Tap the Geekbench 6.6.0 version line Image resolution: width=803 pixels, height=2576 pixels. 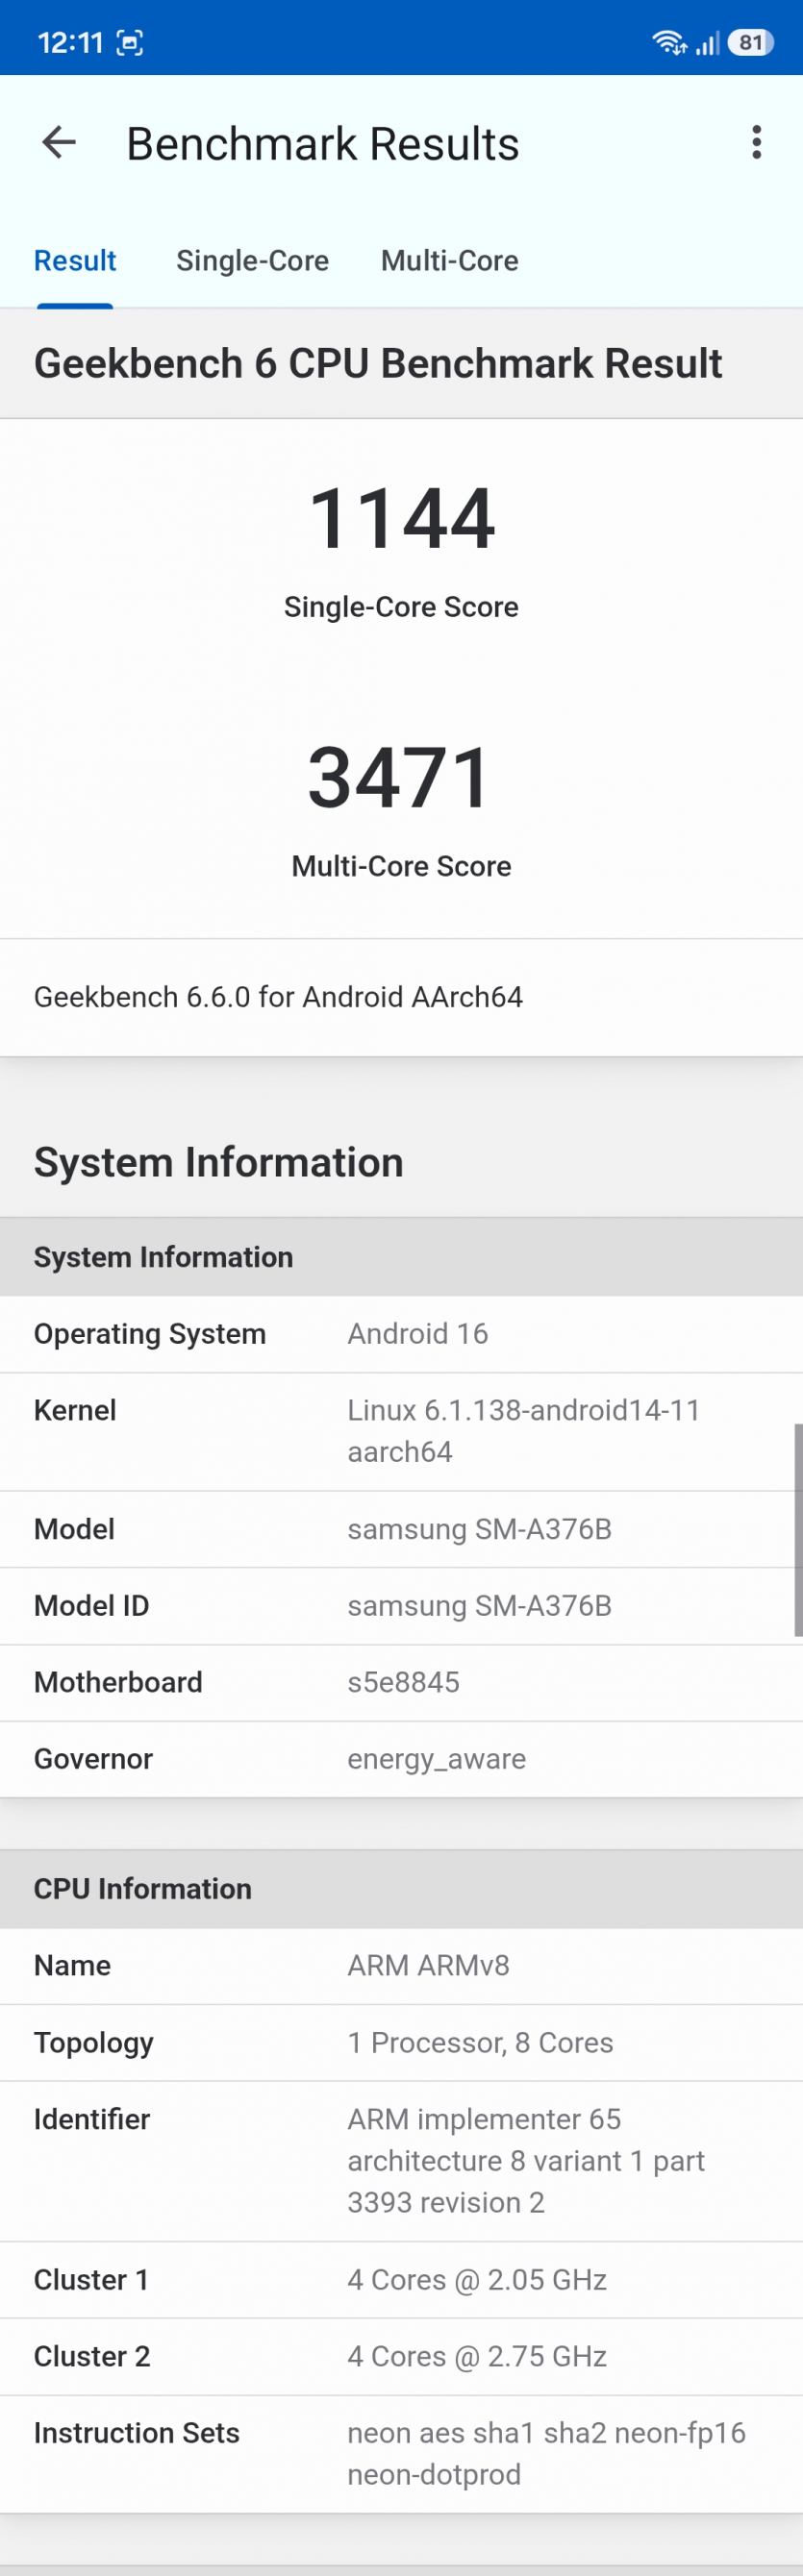click(278, 997)
